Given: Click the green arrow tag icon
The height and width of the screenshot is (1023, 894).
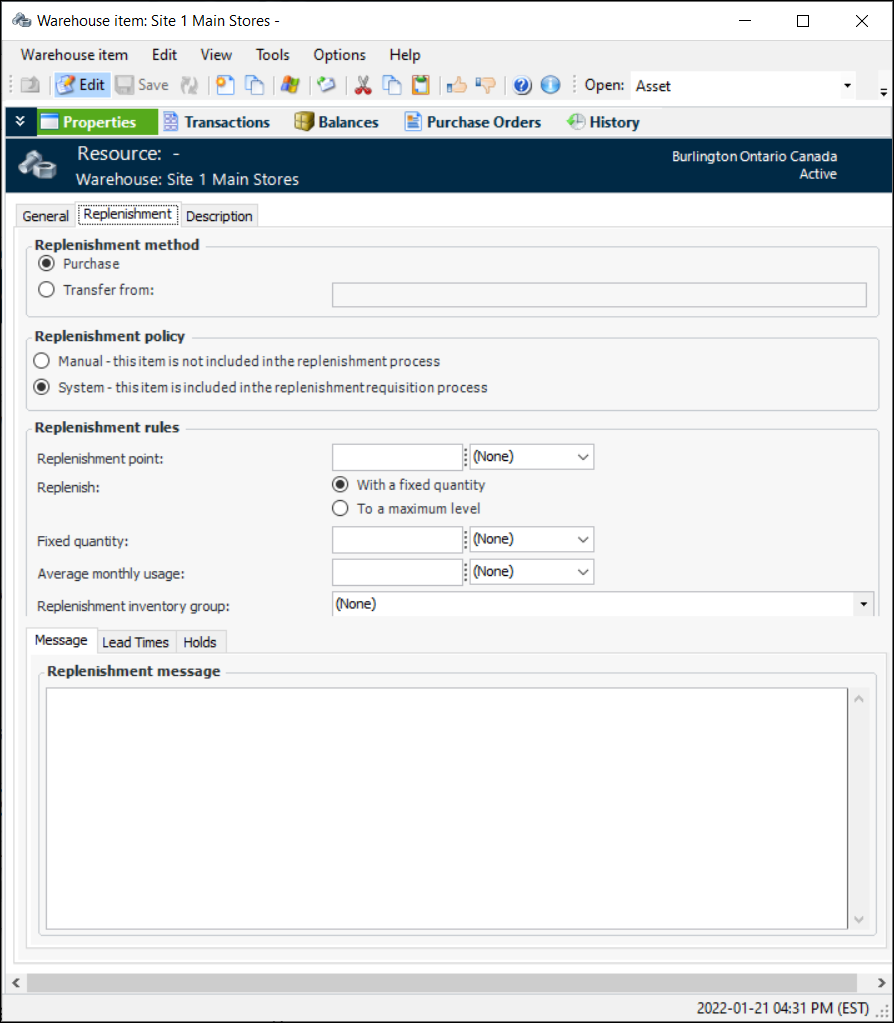Looking at the screenshot, I should [x=326, y=85].
